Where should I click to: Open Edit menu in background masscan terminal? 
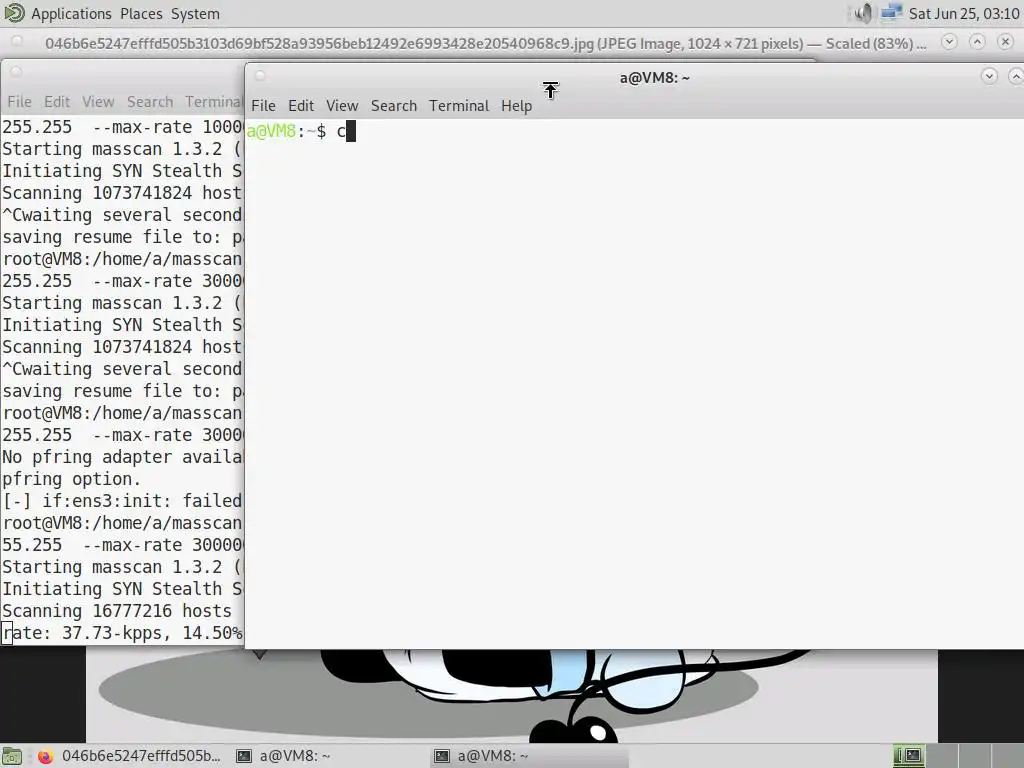point(57,102)
